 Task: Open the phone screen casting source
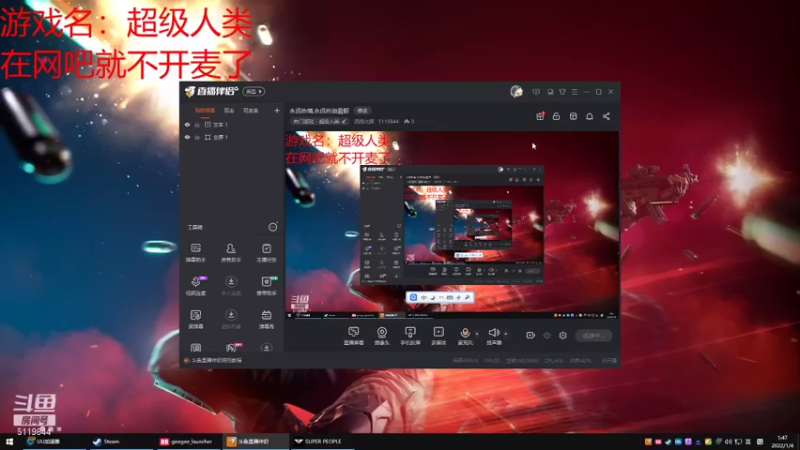point(410,335)
